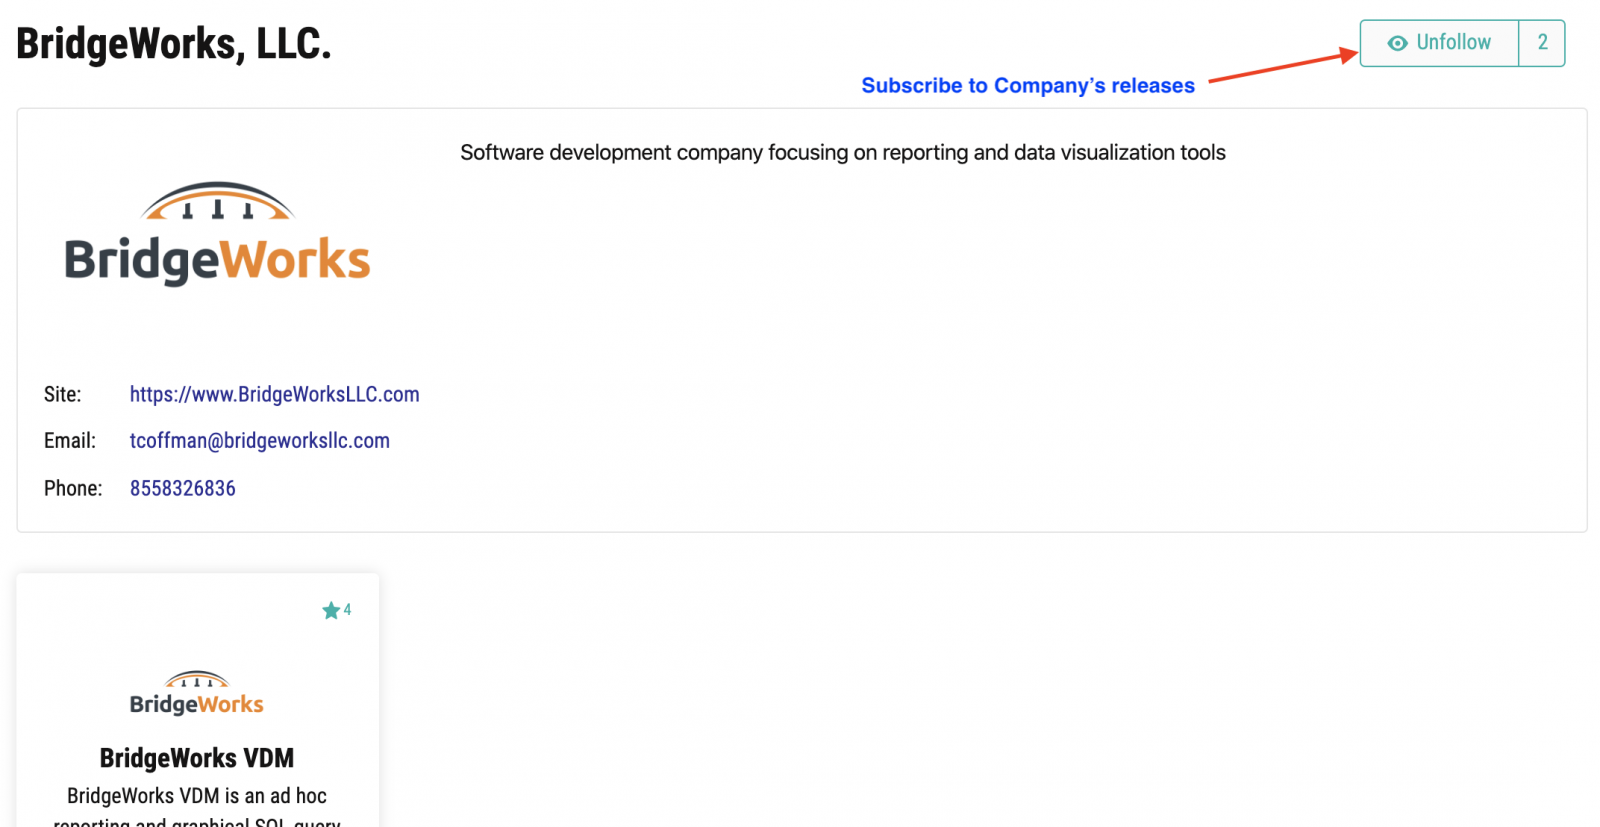Click the Unfollow button
The width and height of the screenshot is (1600, 827).
click(1439, 43)
